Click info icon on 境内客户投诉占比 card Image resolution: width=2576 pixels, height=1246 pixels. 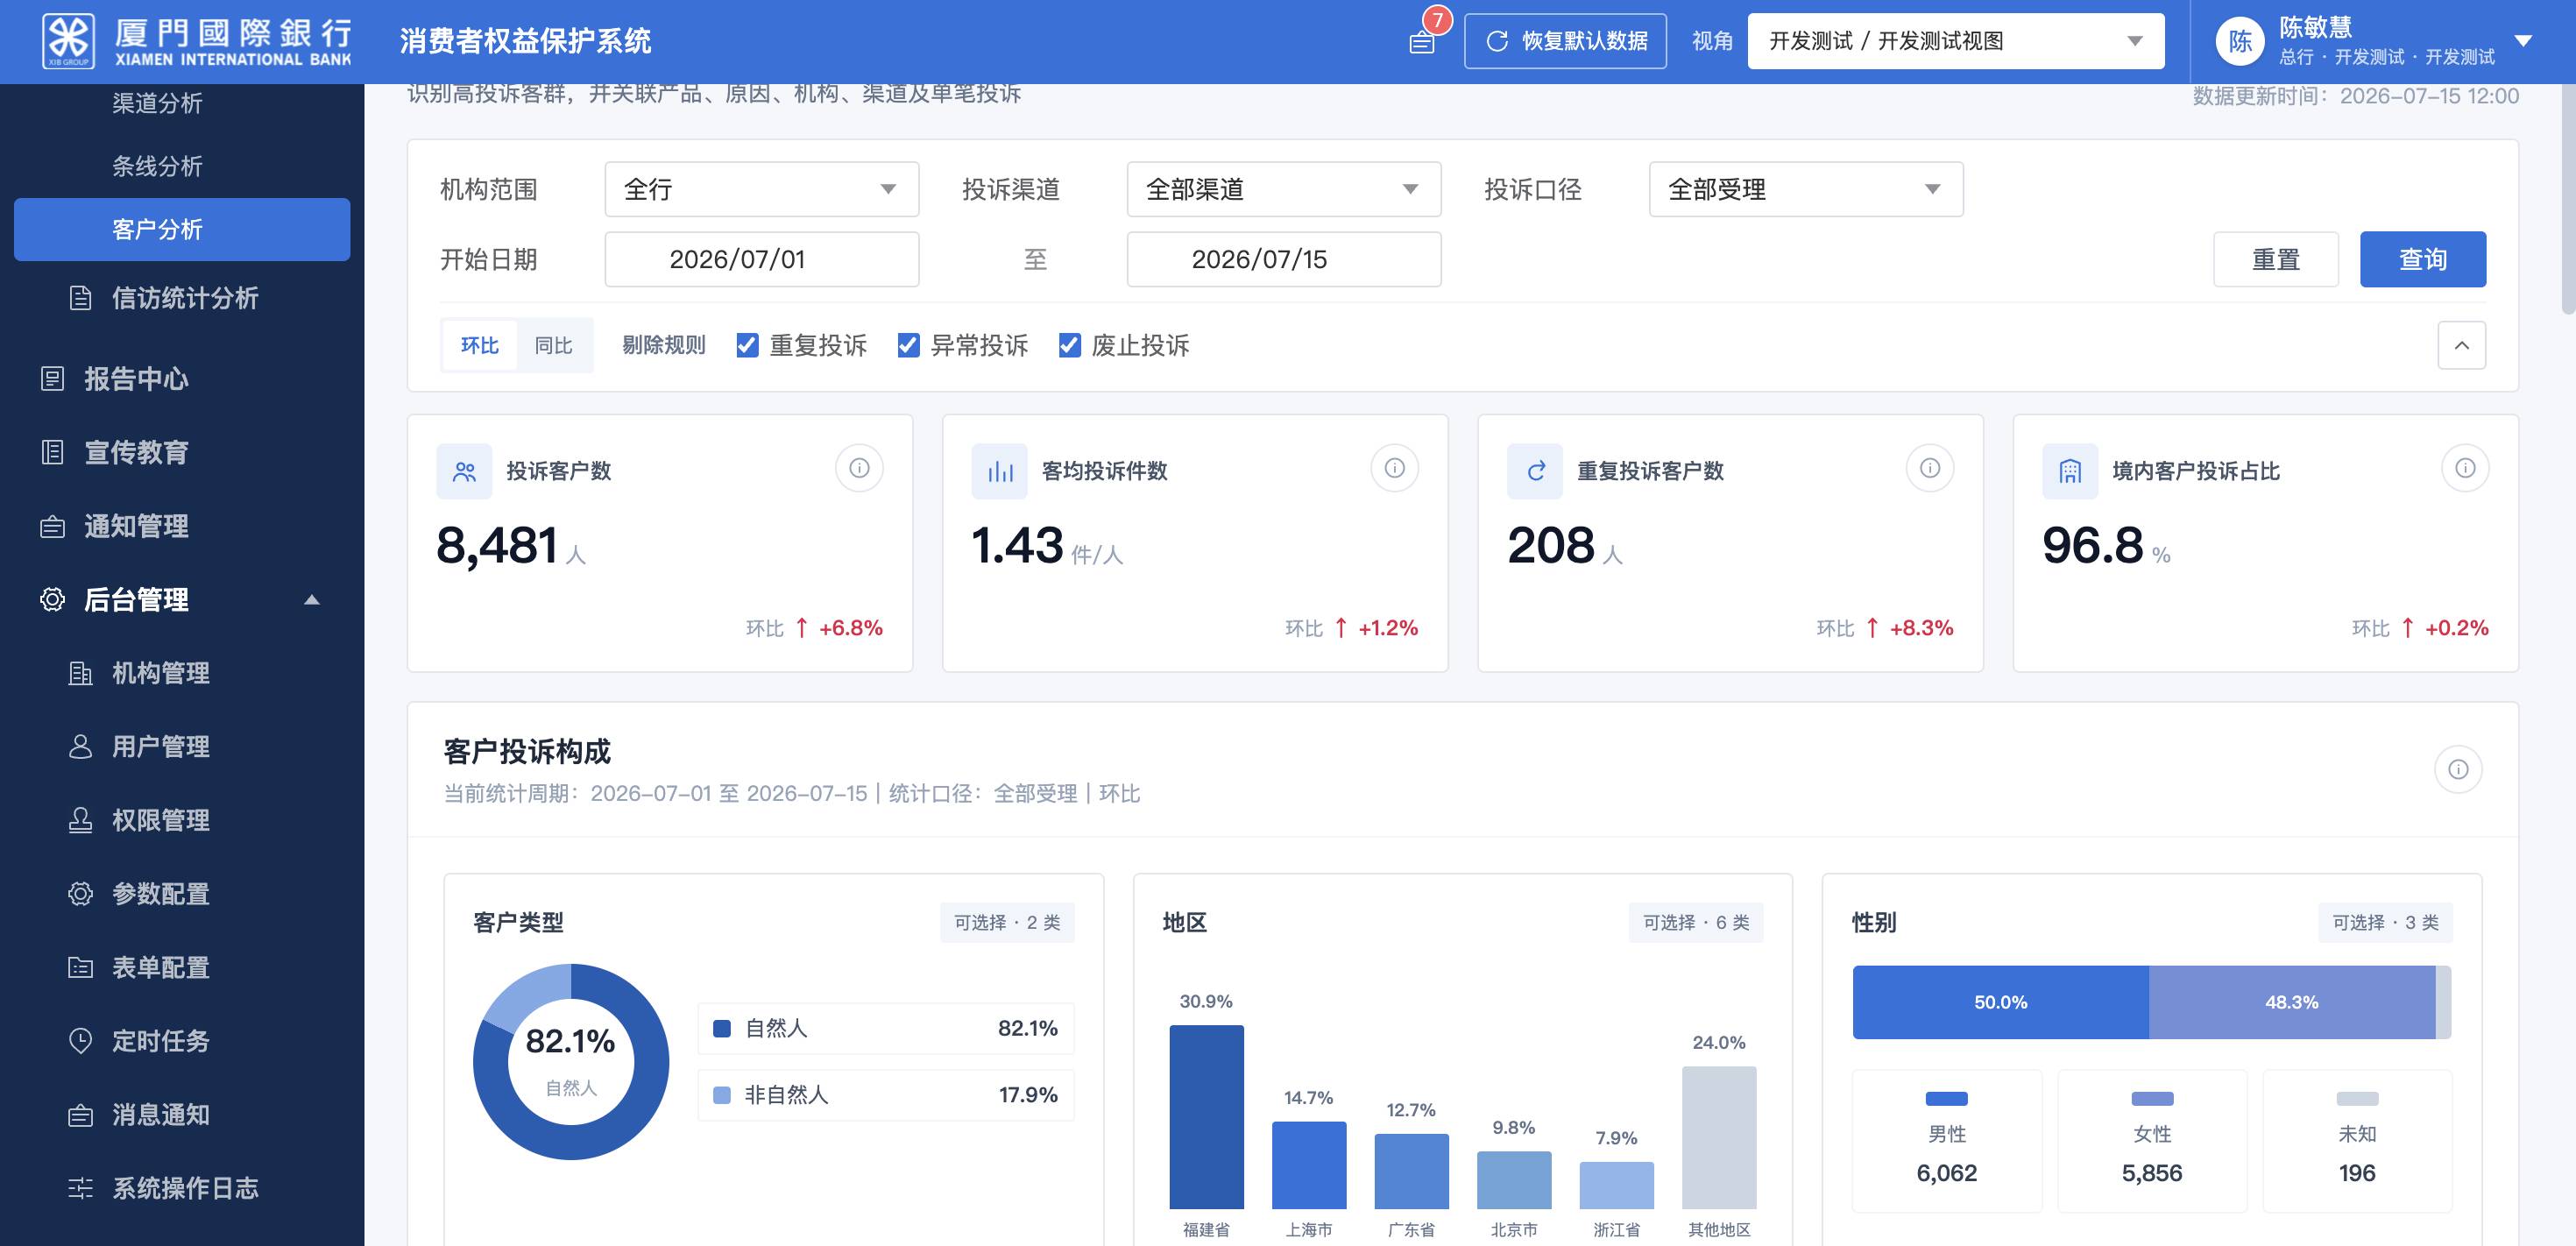[2465, 468]
